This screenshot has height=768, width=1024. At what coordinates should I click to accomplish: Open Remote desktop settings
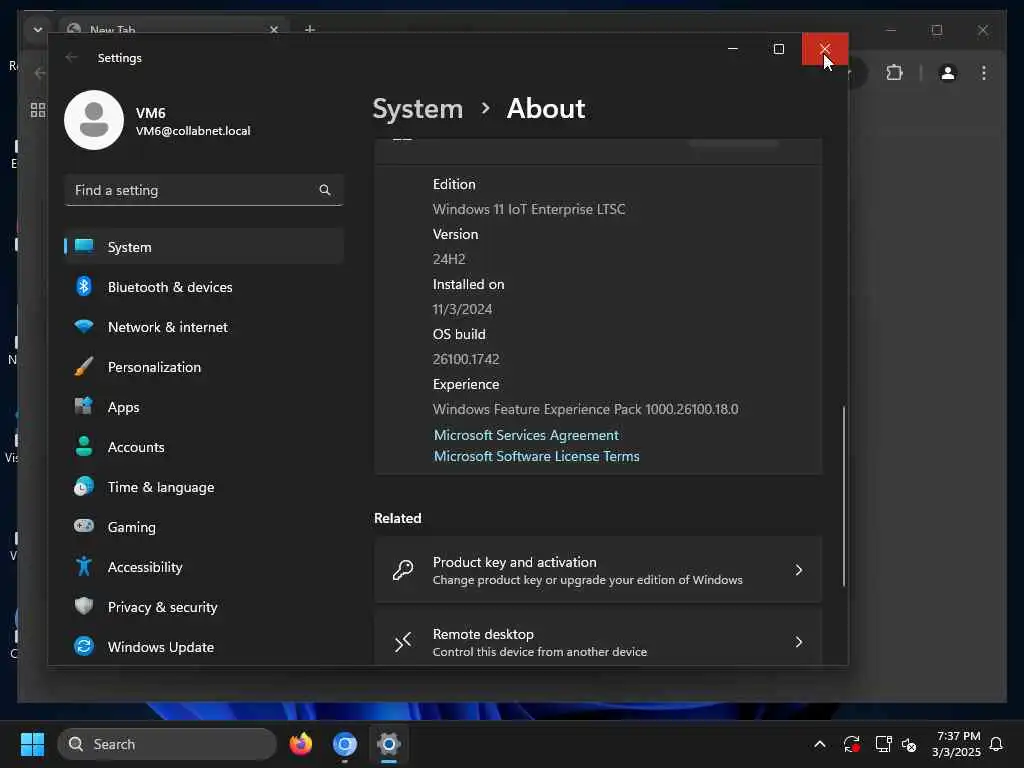coord(598,642)
